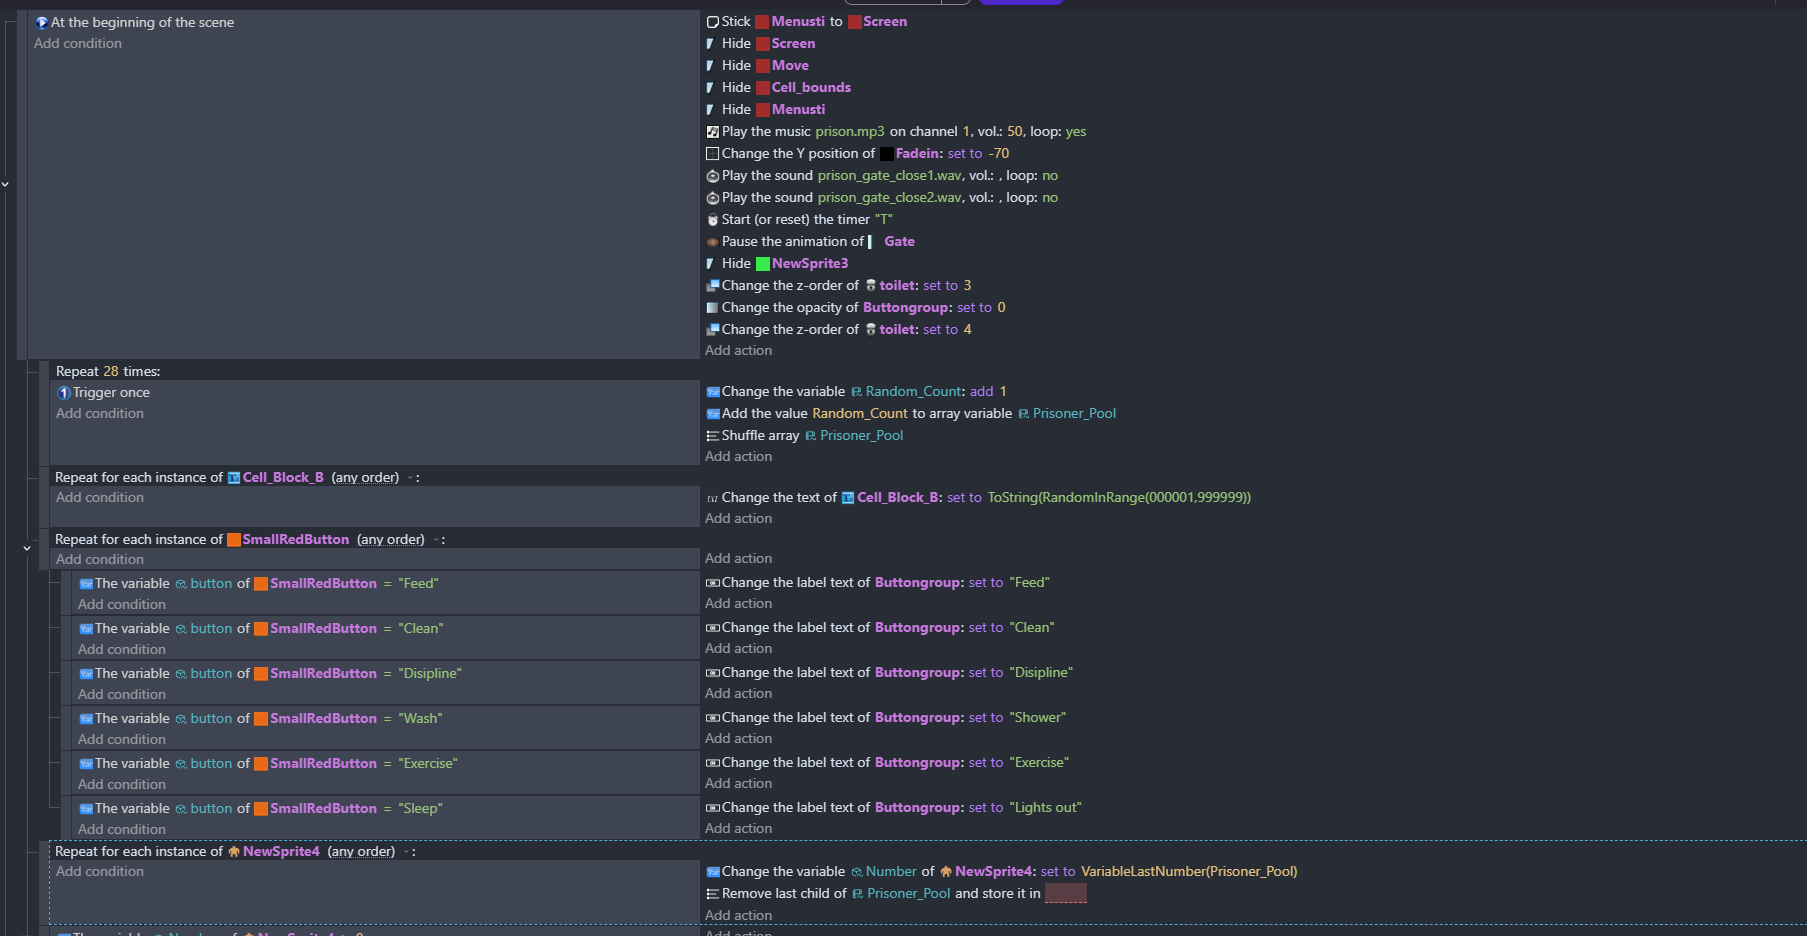The height and width of the screenshot is (936, 1807).
Task: Click the green NewSprite3 object swatch
Action: [763, 264]
